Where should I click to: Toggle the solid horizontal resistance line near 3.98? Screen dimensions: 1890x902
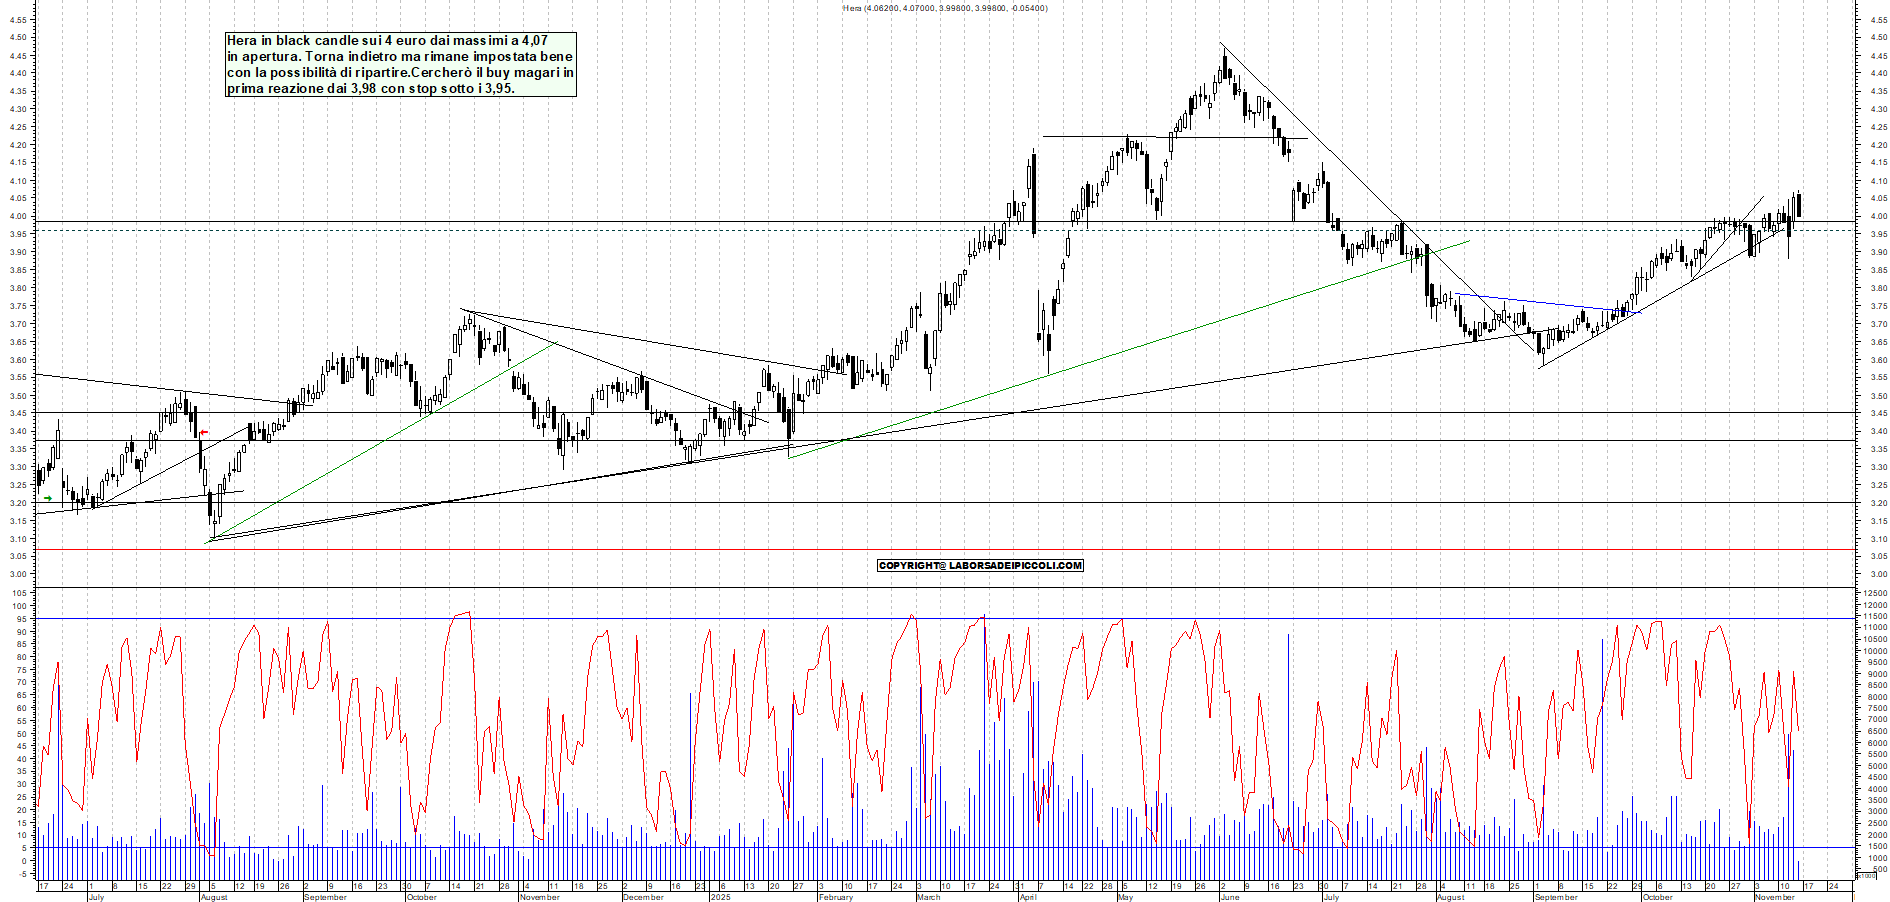click(600, 221)
